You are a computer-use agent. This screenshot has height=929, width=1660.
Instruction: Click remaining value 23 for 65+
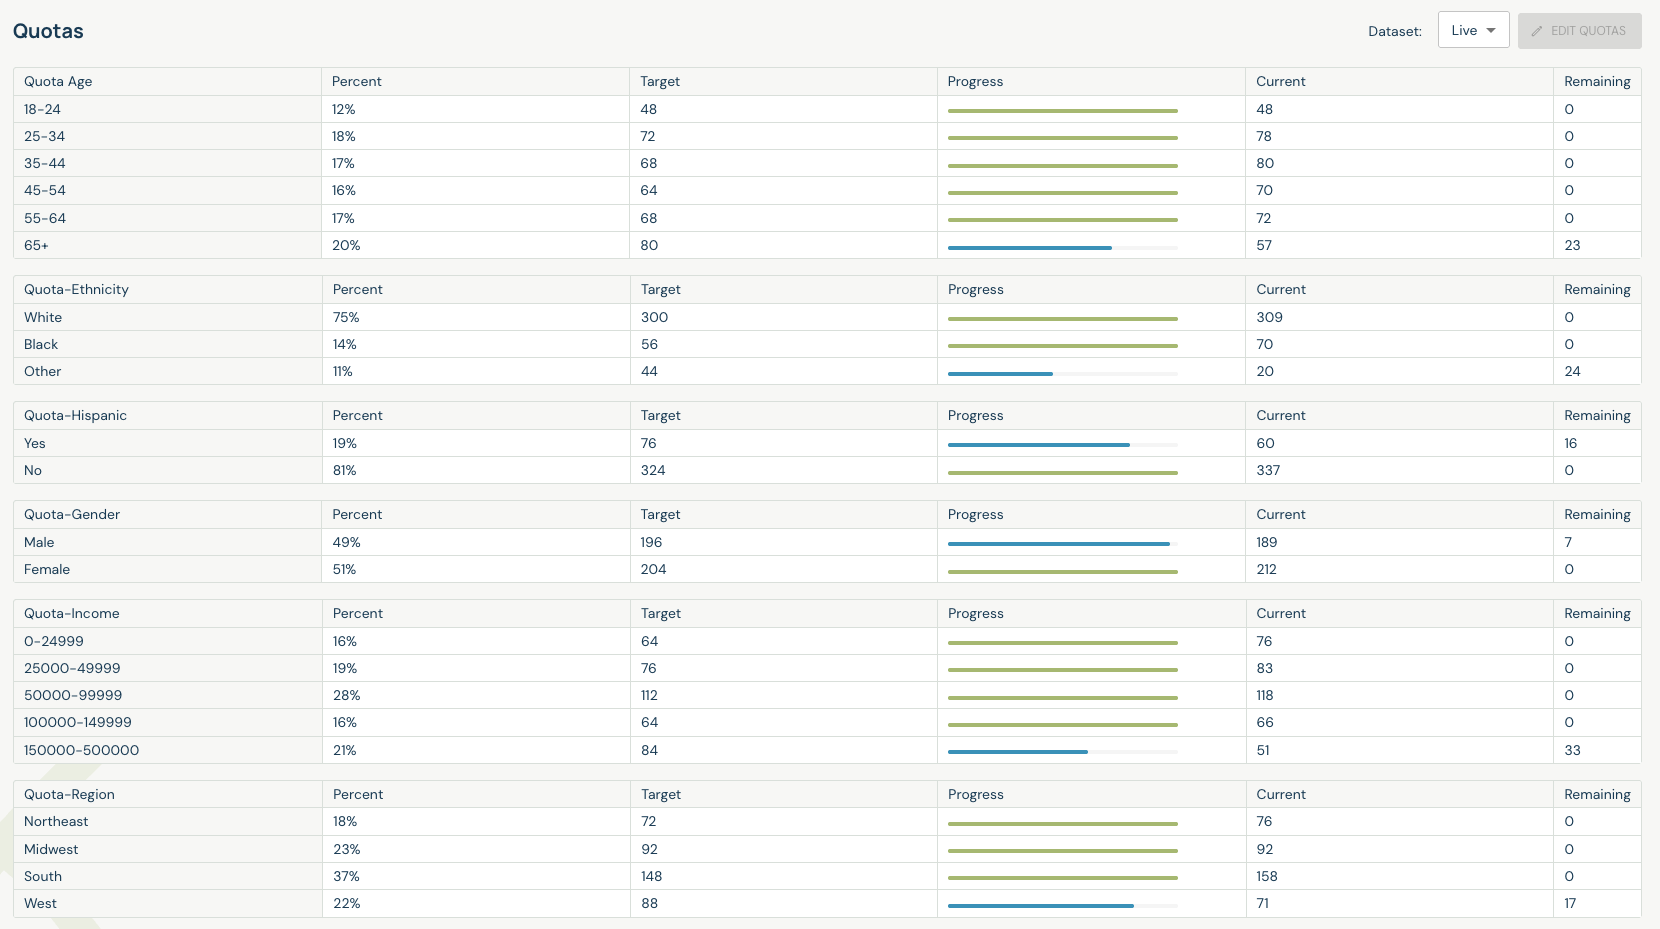[x=1572, y=245]
